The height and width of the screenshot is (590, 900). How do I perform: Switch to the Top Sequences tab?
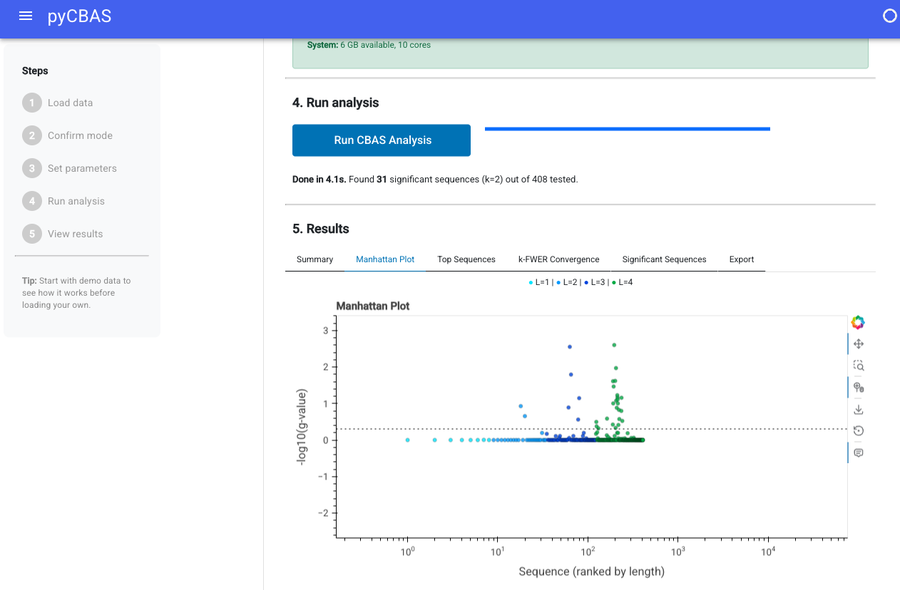(466, 259)
